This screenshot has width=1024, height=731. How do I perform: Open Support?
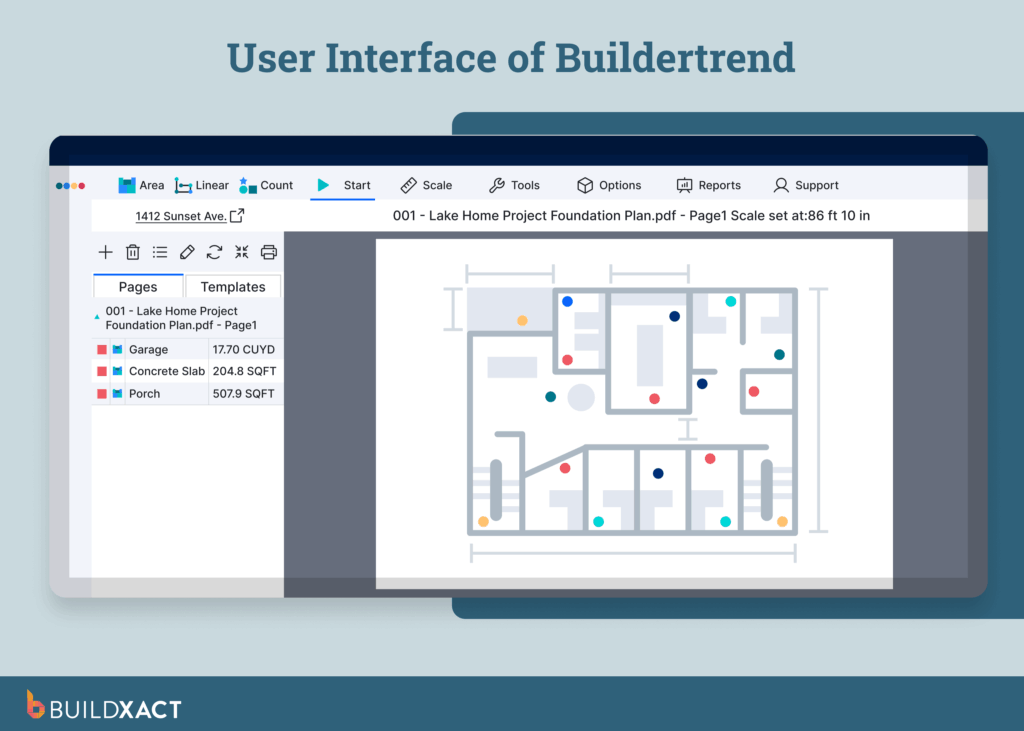(806, 185)
